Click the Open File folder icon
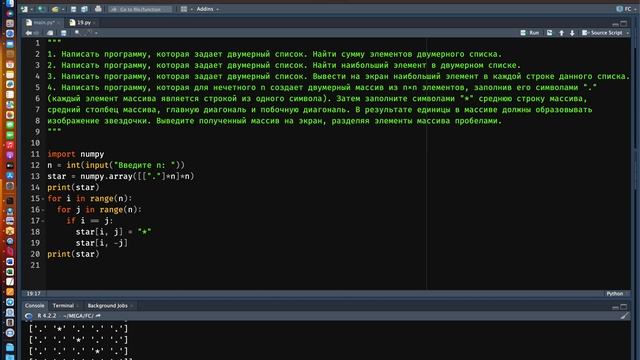Viewport: 640px width, 360px height. click(55, 9)
